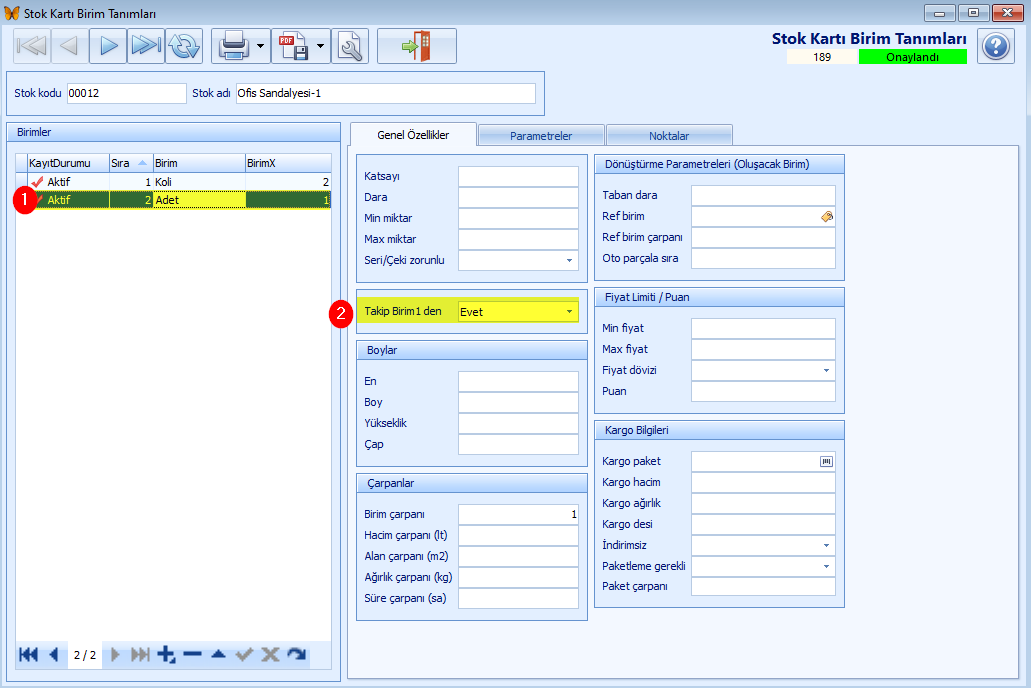
Task: Click the Katsayı input field
Action: (518, 176)
